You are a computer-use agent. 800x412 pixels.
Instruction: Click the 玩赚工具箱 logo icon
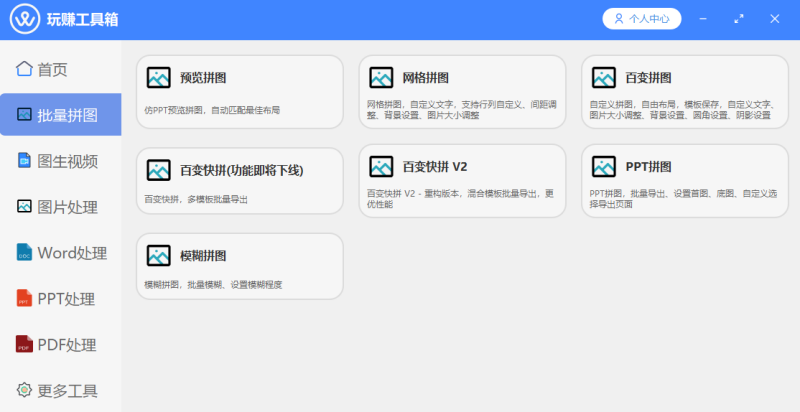25,19
